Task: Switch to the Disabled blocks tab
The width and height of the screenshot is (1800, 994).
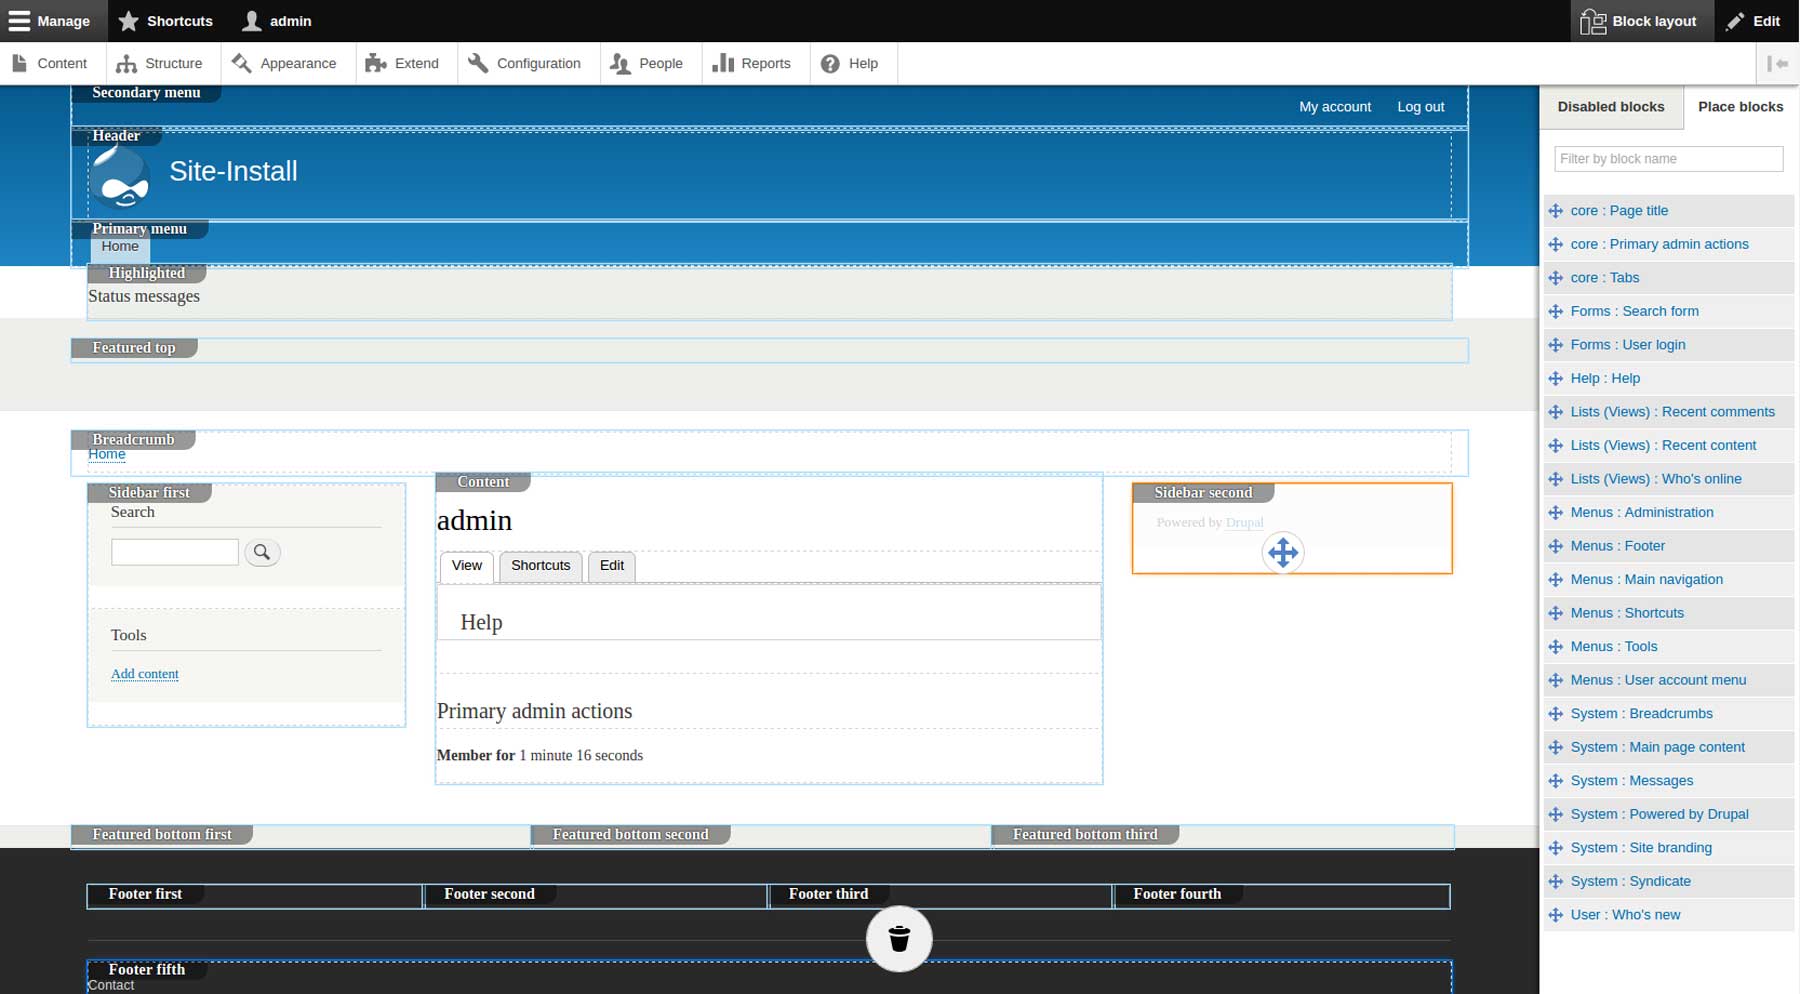Action: pos(1610,106)
